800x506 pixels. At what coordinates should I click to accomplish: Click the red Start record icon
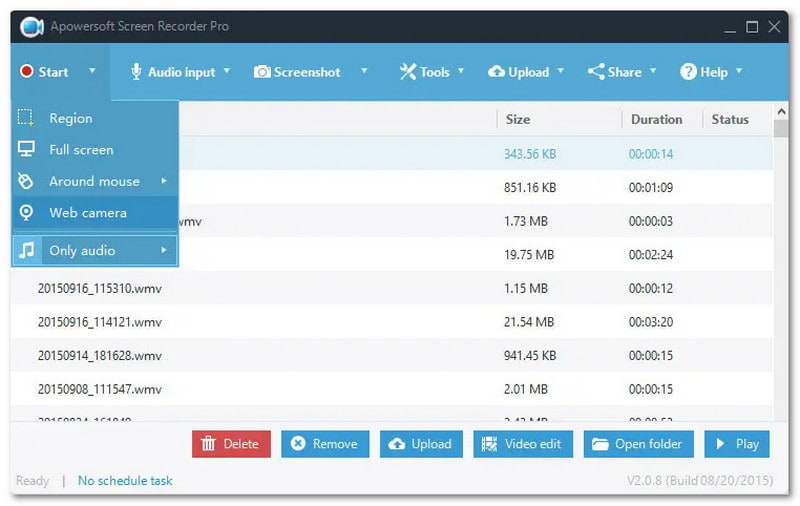click(x=27, y=71)
